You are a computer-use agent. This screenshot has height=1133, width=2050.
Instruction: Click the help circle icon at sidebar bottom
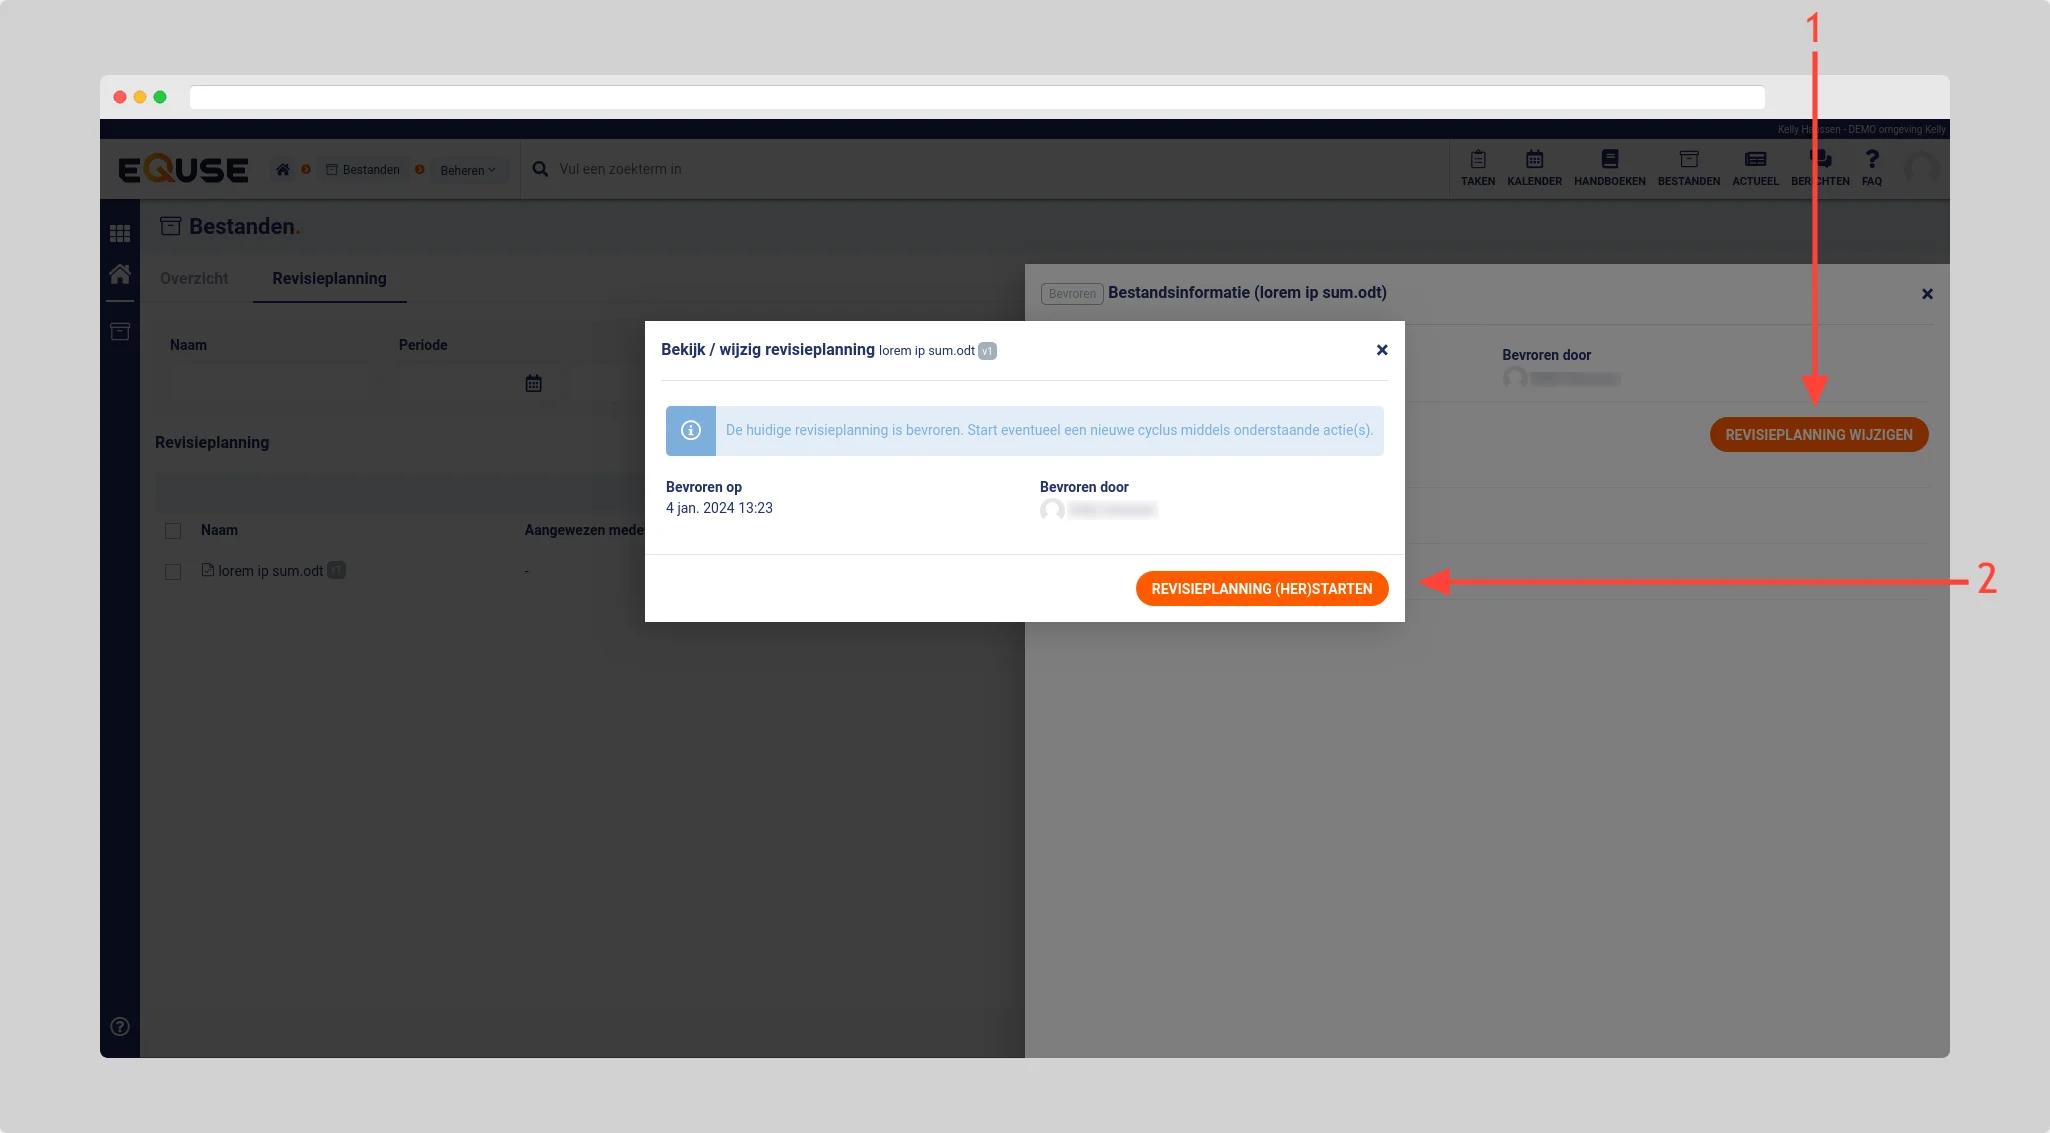[x=120, y=1026]
